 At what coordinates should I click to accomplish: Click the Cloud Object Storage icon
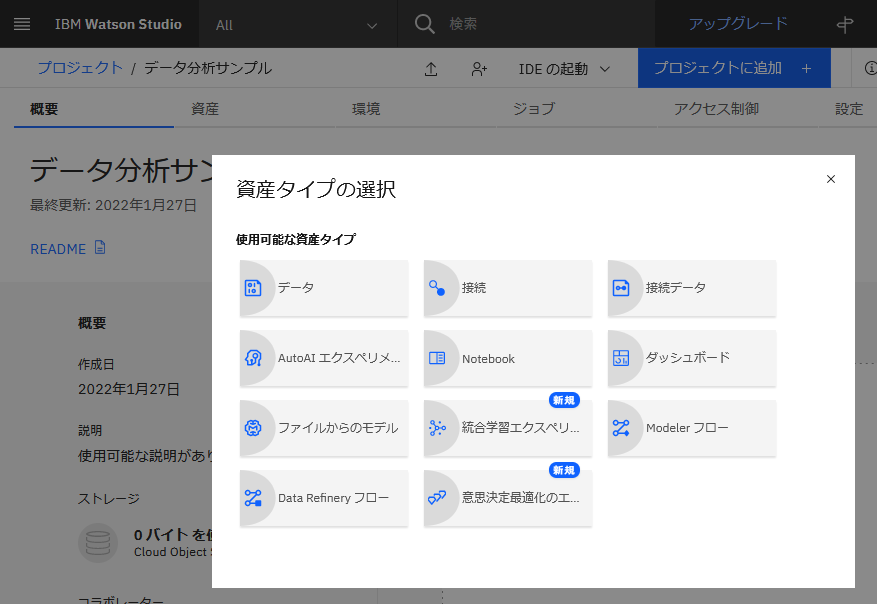tap(98, 543)
